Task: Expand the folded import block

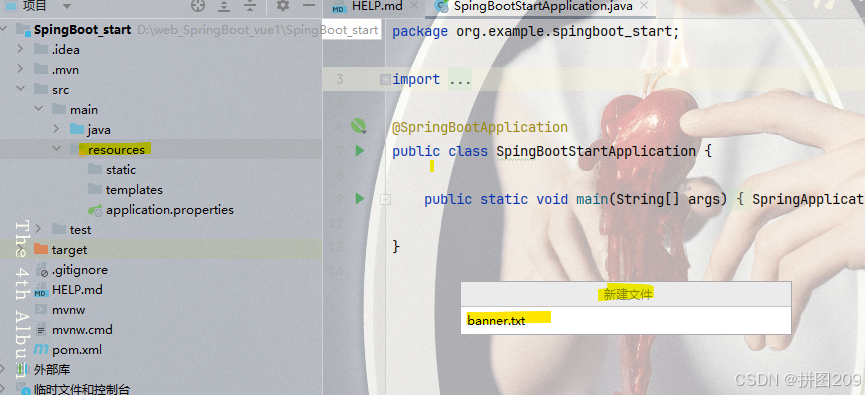Action: pyautogui.click(x=385, y=79)
